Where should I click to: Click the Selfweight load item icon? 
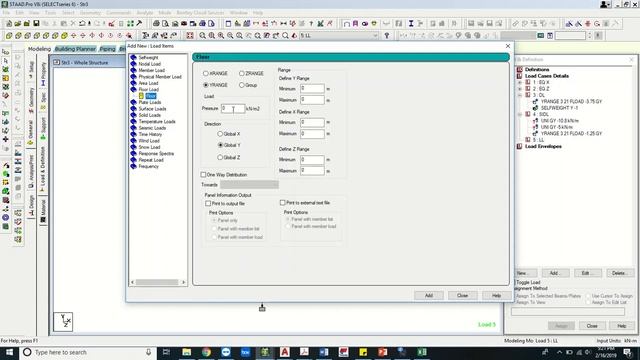(x=133, y=58)
